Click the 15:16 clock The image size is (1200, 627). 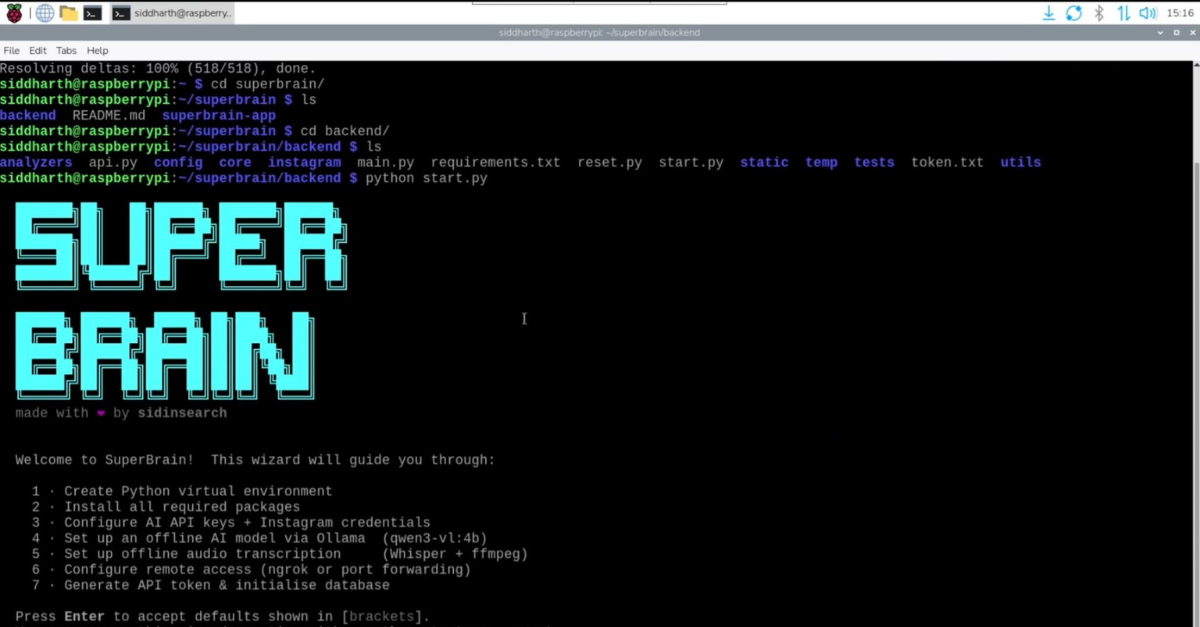(x=1178, y=13)
